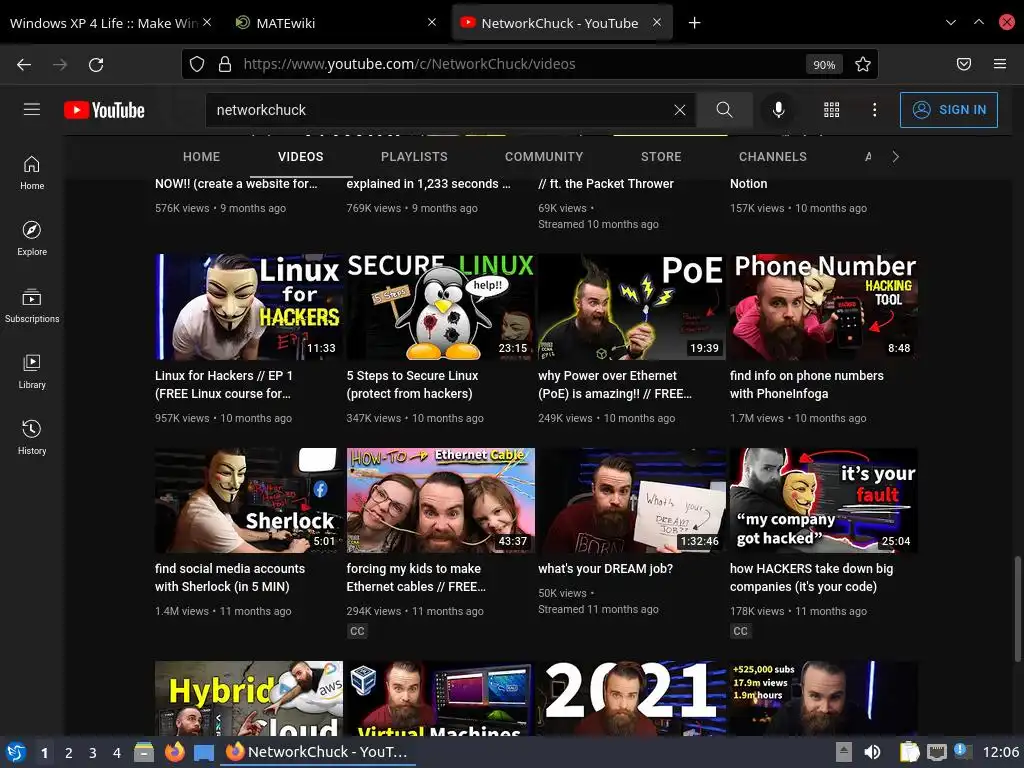Open a new browser tab

pyautogui.click(x=695, y=23)
